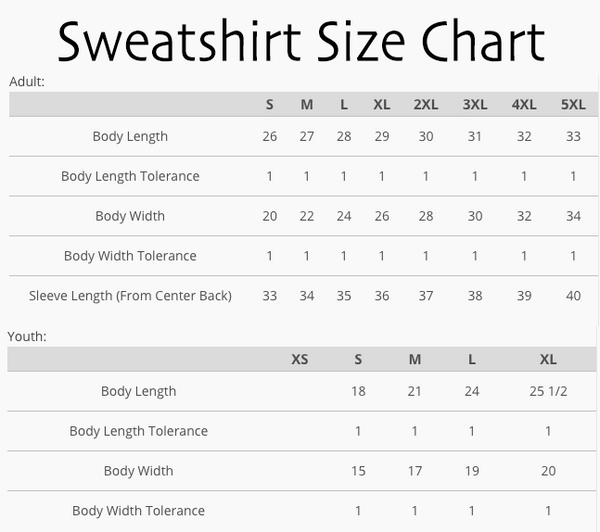Click Youth S body width value 15
The image size is (600, 532).
coord(358,471)
